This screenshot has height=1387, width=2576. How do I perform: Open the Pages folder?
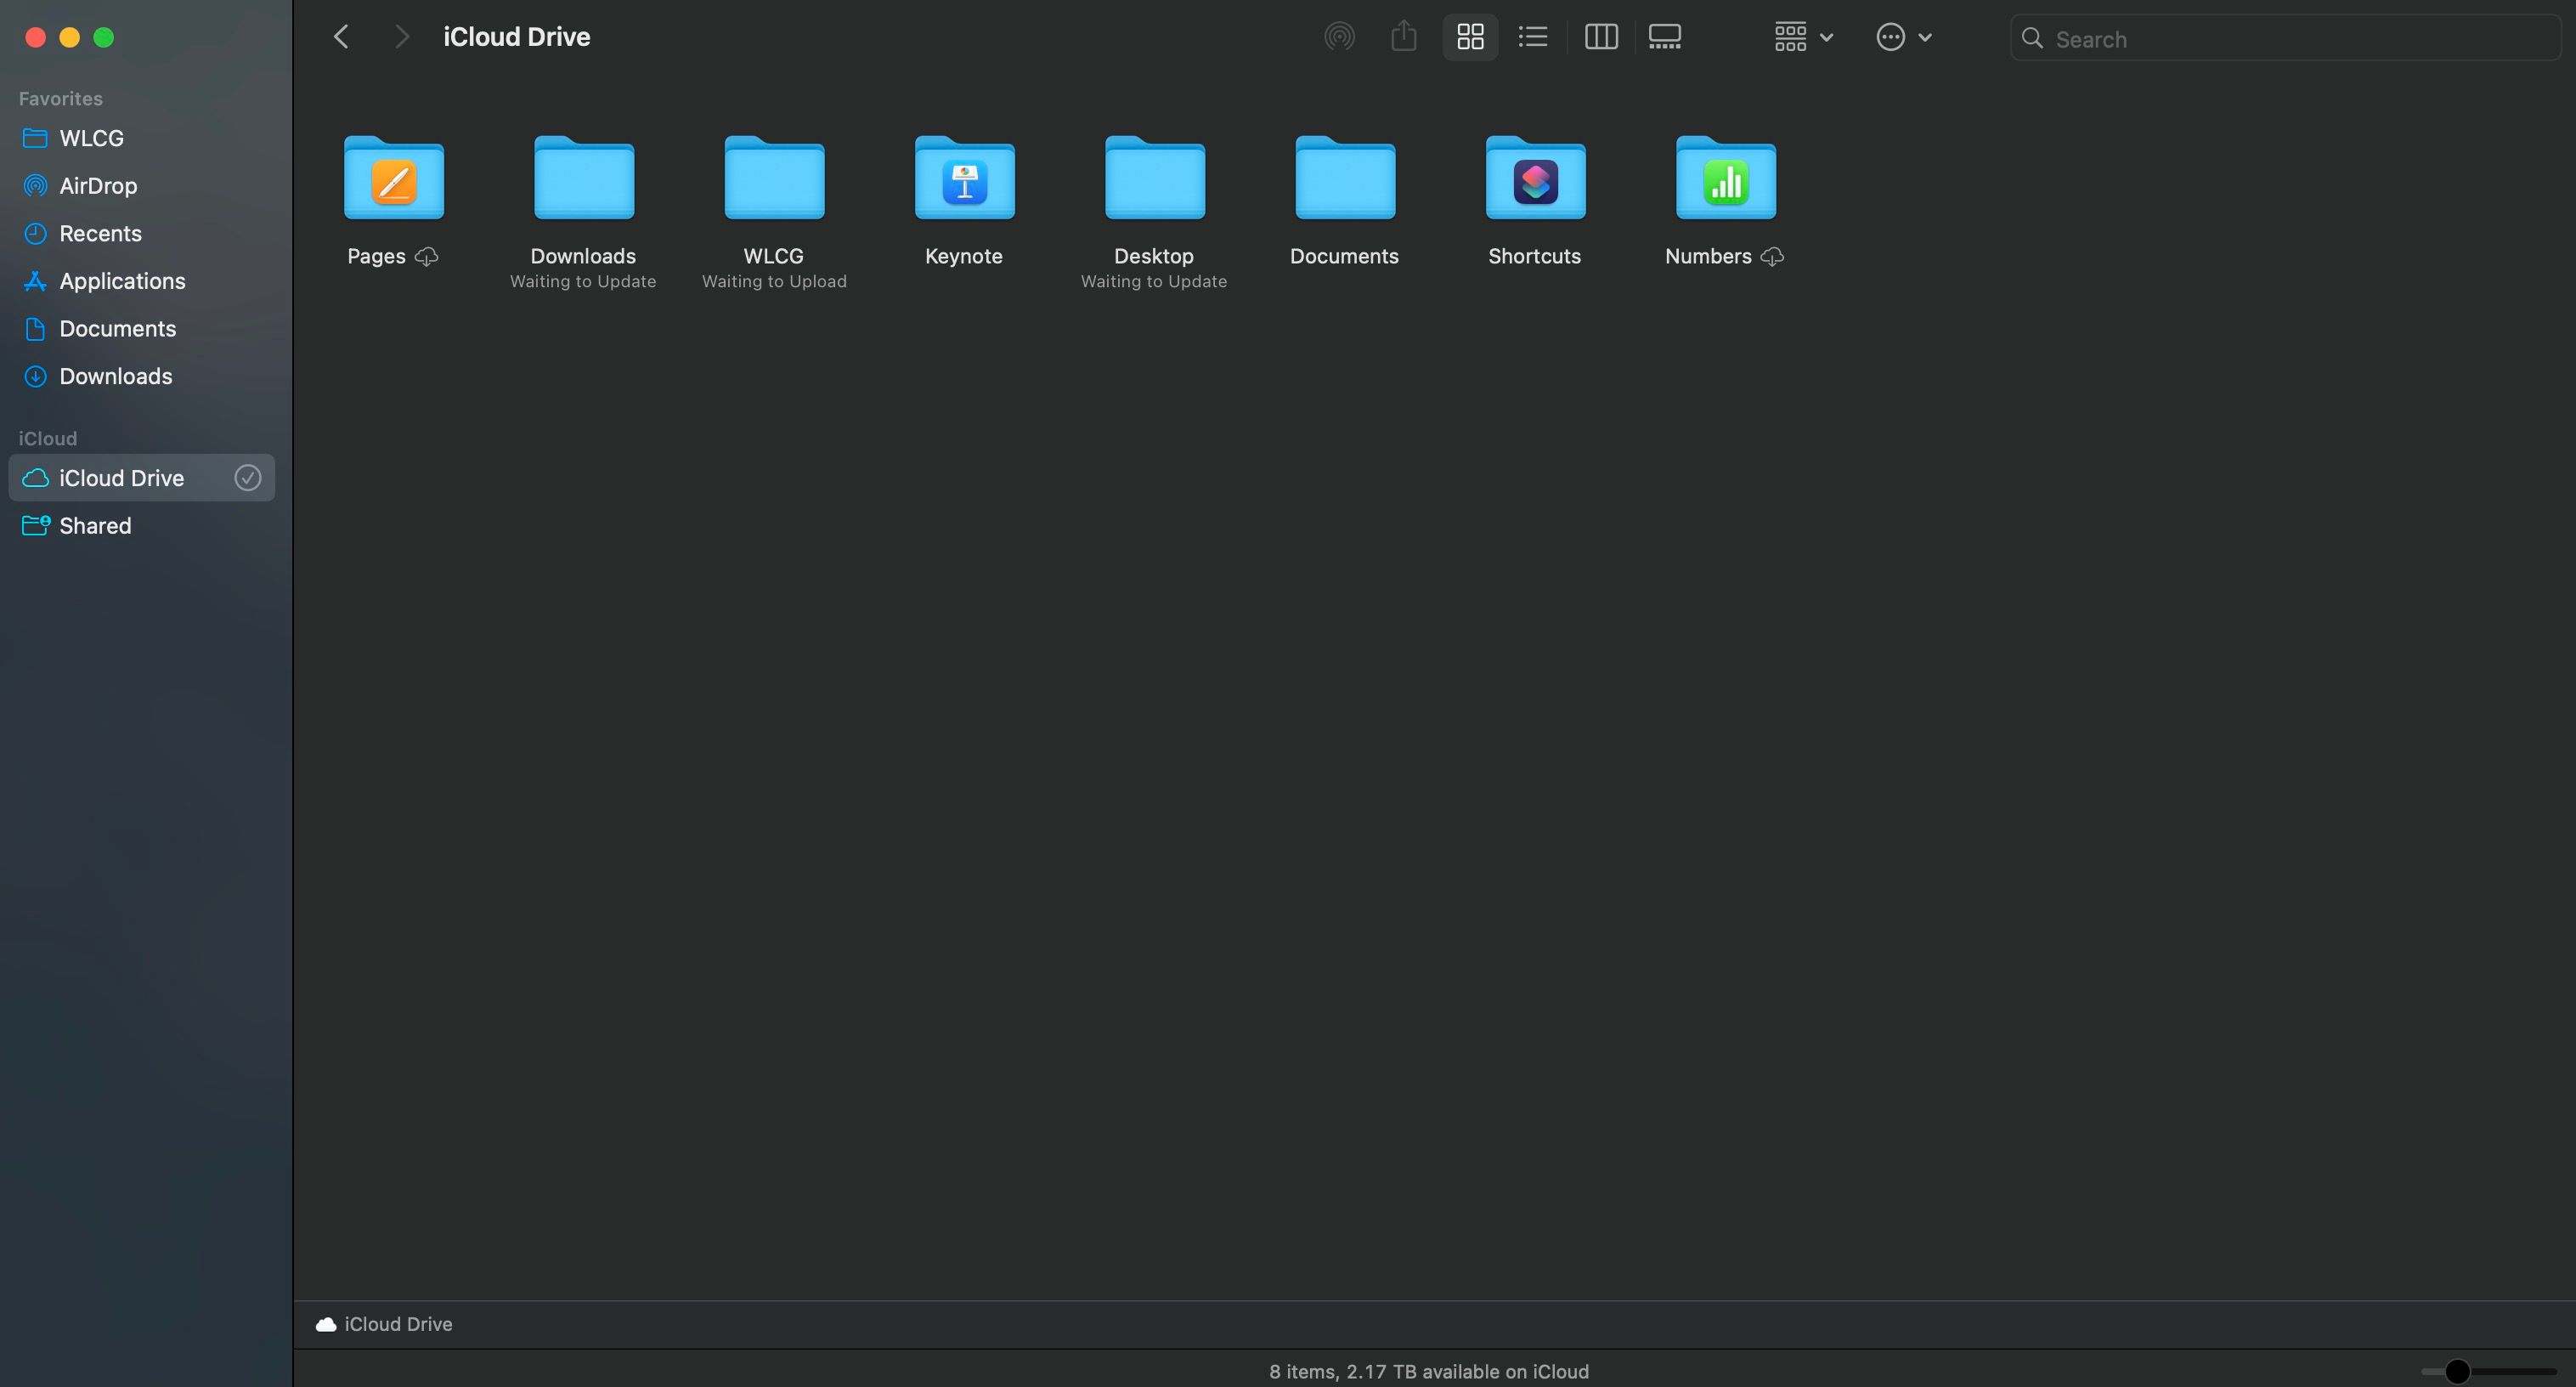393,180
